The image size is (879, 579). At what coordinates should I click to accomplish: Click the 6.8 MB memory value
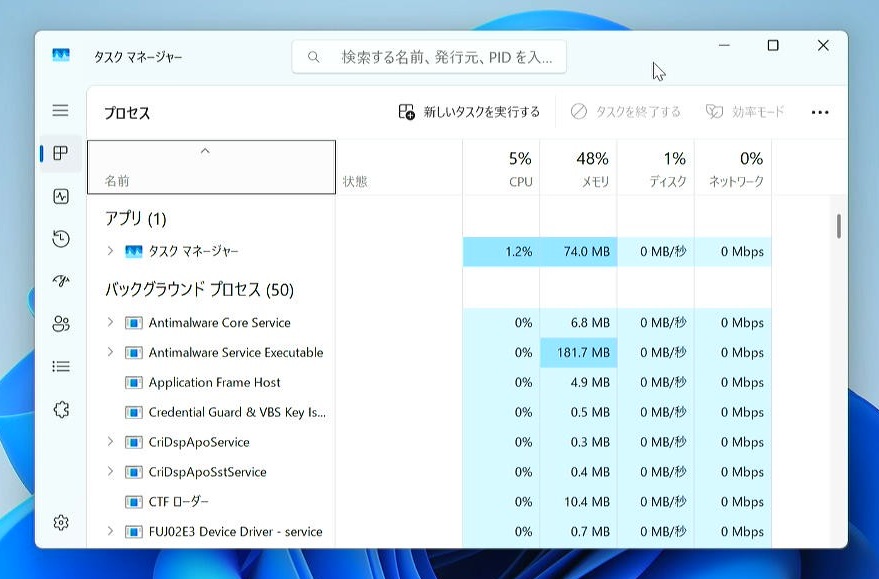590,323
